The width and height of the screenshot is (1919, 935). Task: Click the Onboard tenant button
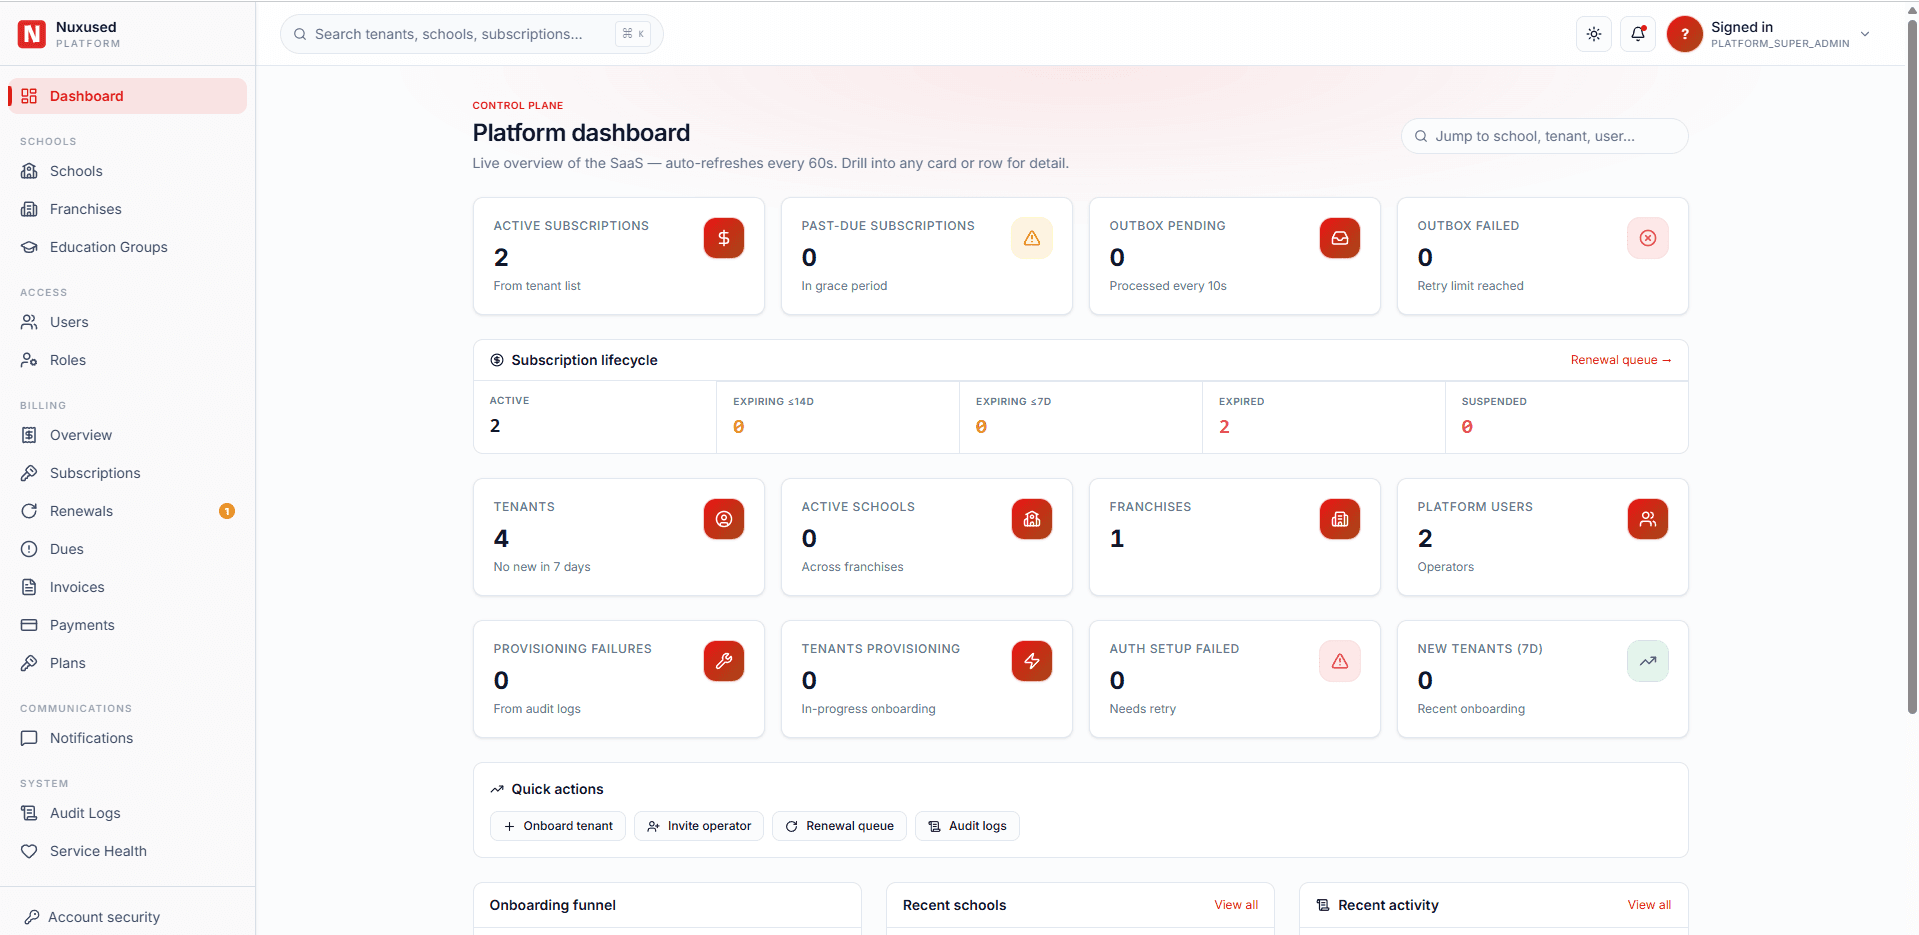[x=558, y=826]
